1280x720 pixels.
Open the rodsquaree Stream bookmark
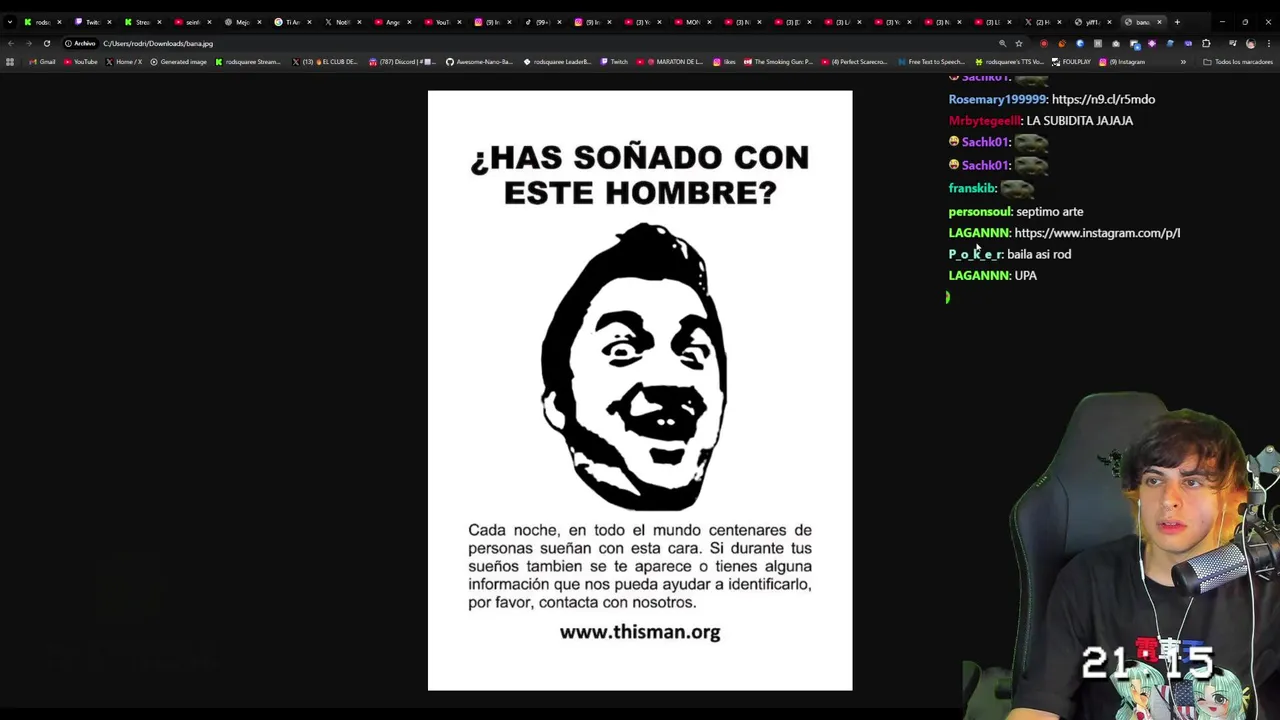pos(248,62)
